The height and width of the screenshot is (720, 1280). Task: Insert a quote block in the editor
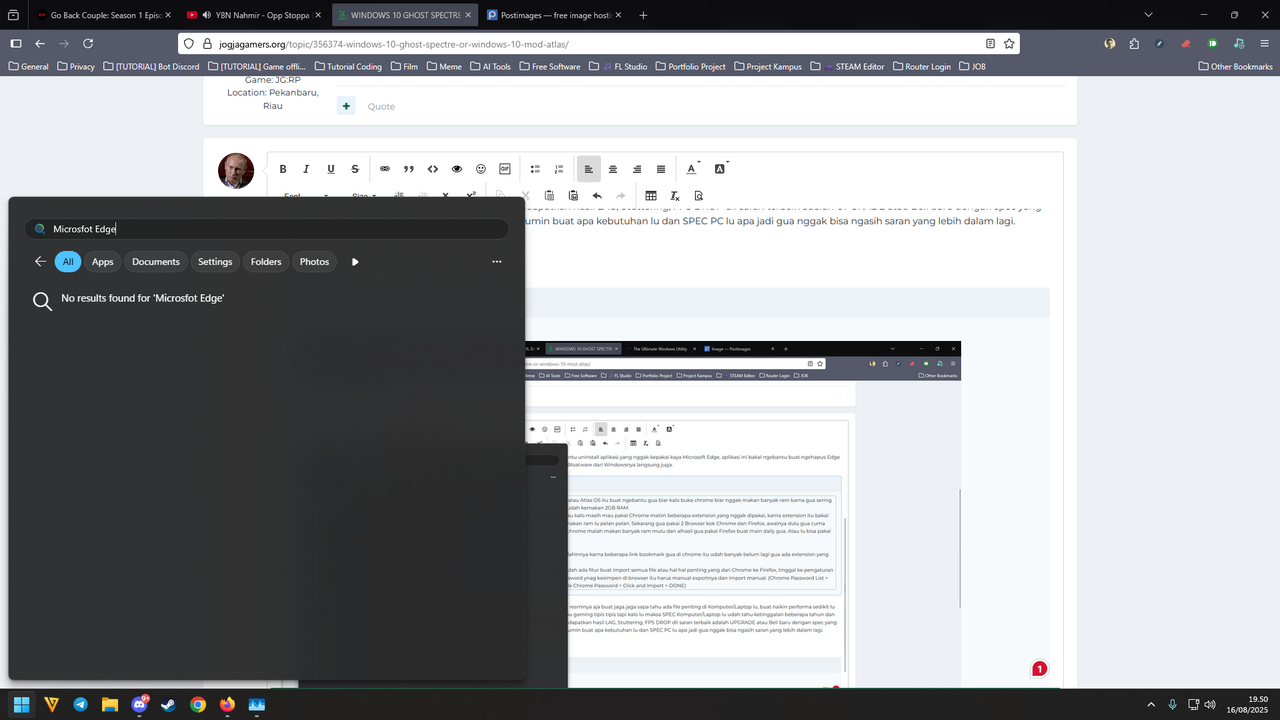pos(409,169)
